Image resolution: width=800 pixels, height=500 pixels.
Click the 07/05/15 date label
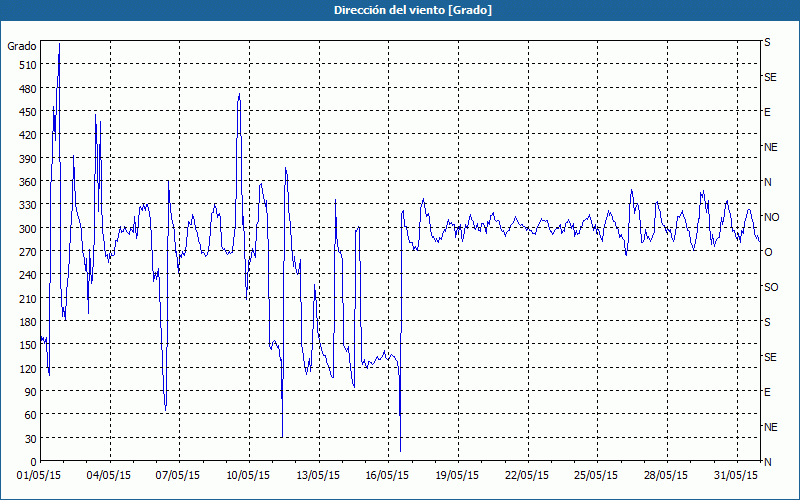pyautogui.click(x=178, y=476)
